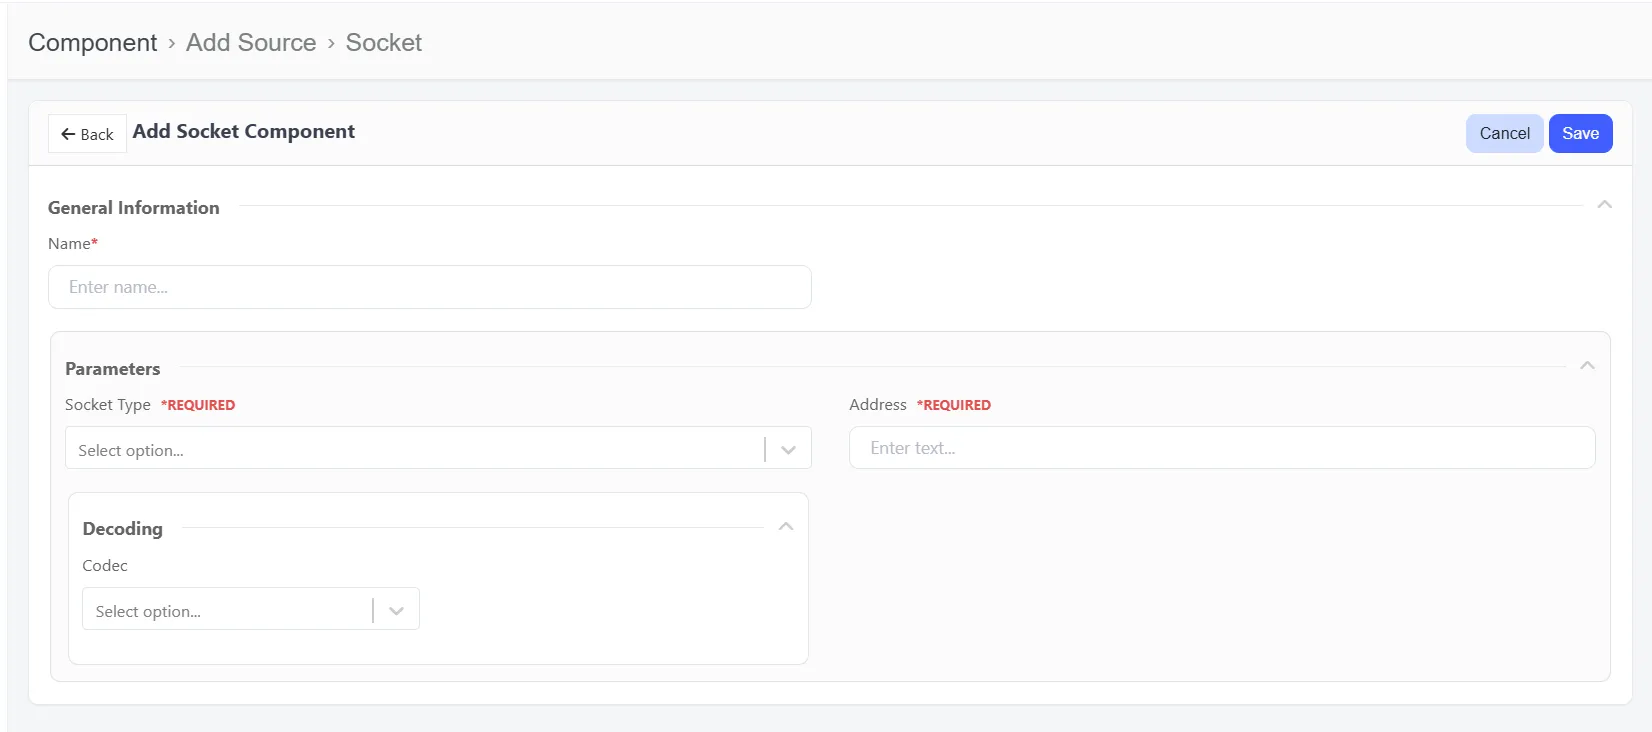Click the Parameters section title
The width and height of the screenshot is (1652, 732).
[113, 369]
